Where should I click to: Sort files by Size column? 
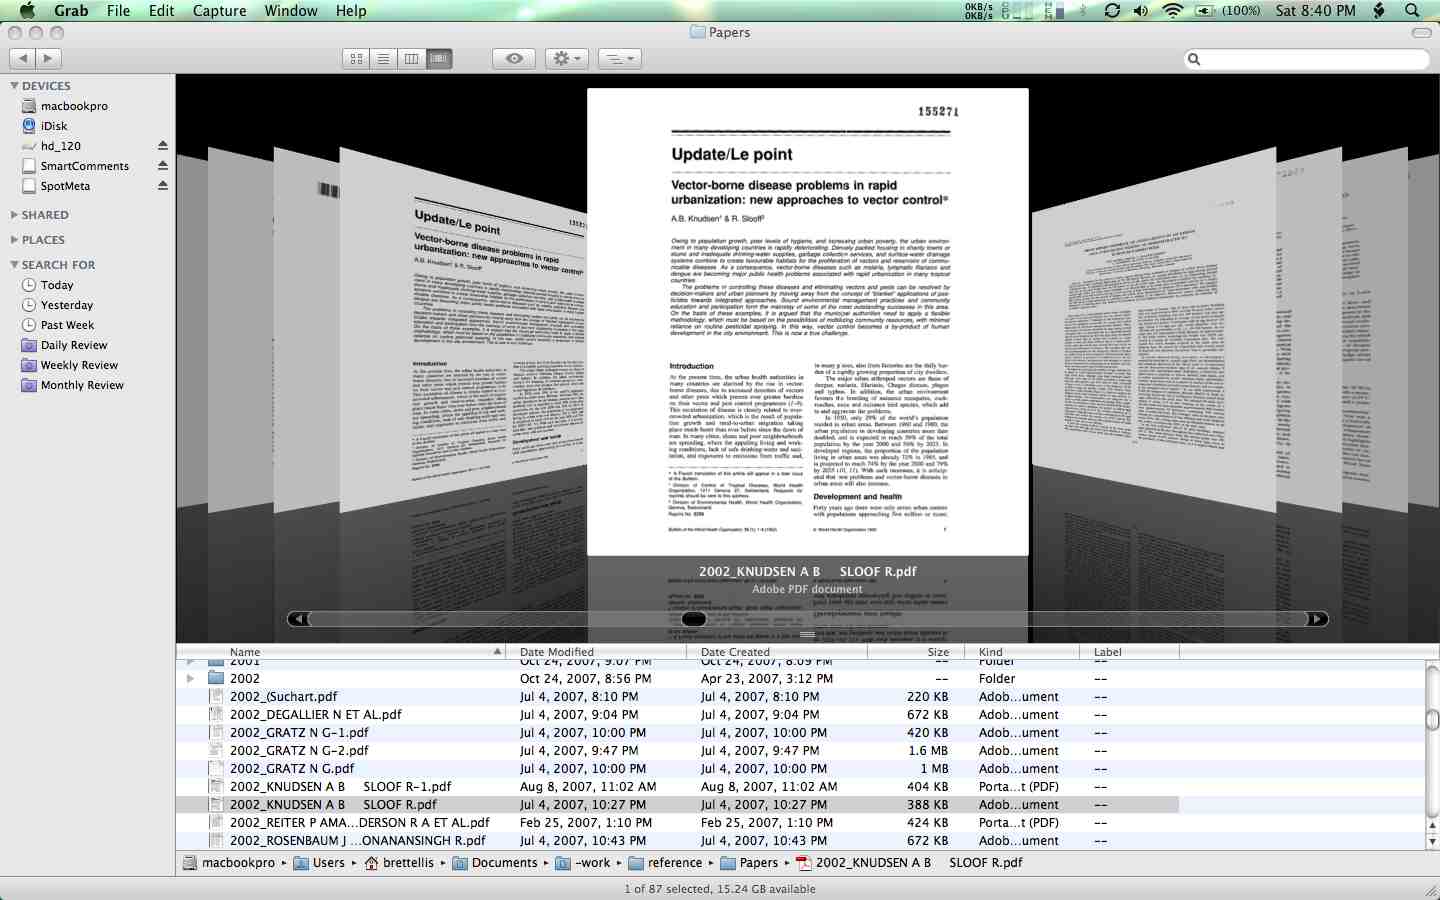(916, 652)
